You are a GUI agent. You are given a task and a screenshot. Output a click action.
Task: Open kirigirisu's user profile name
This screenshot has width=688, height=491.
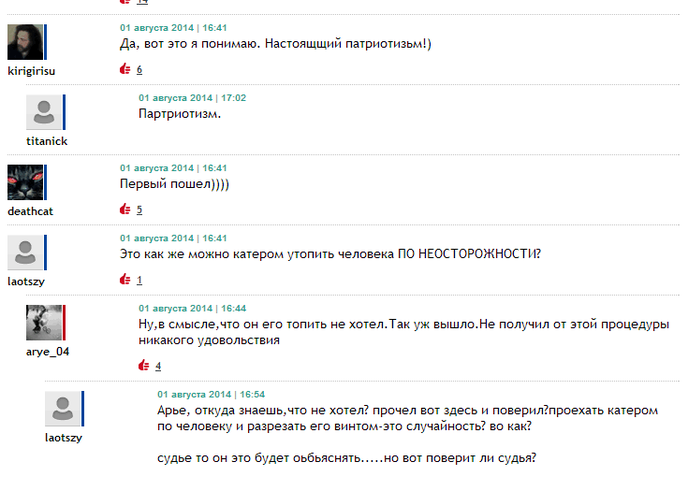(32, 71)
